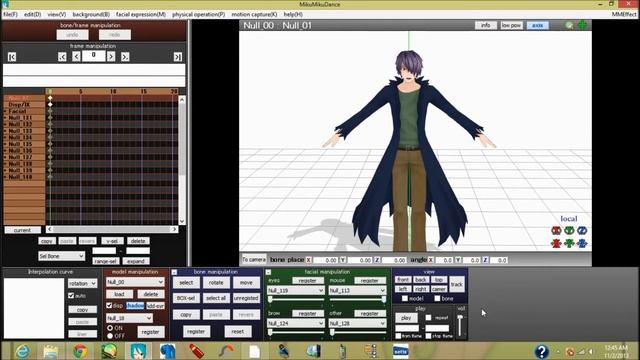640x360 pixels.
Task: Click the bone rotate button
Action: tap(216, 282)
